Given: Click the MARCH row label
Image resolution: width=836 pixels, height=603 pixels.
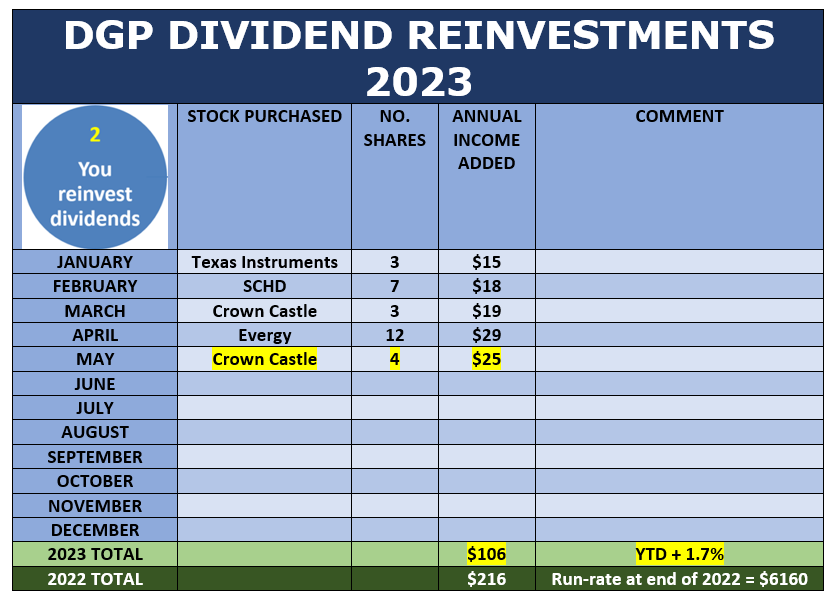Looking at the screenshot, I should coord(95,311).
